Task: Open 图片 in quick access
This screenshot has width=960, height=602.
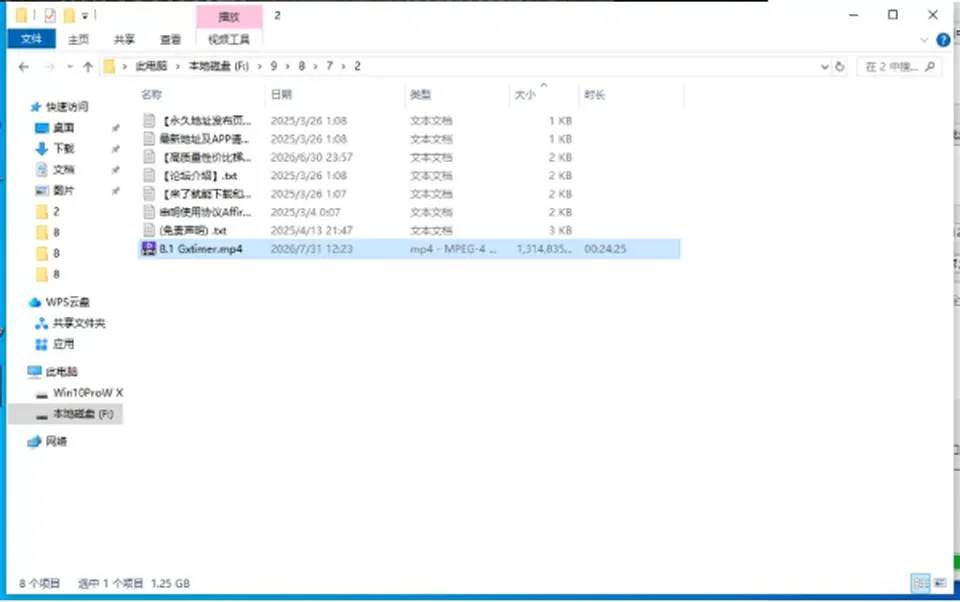Action: pos(55,190)
